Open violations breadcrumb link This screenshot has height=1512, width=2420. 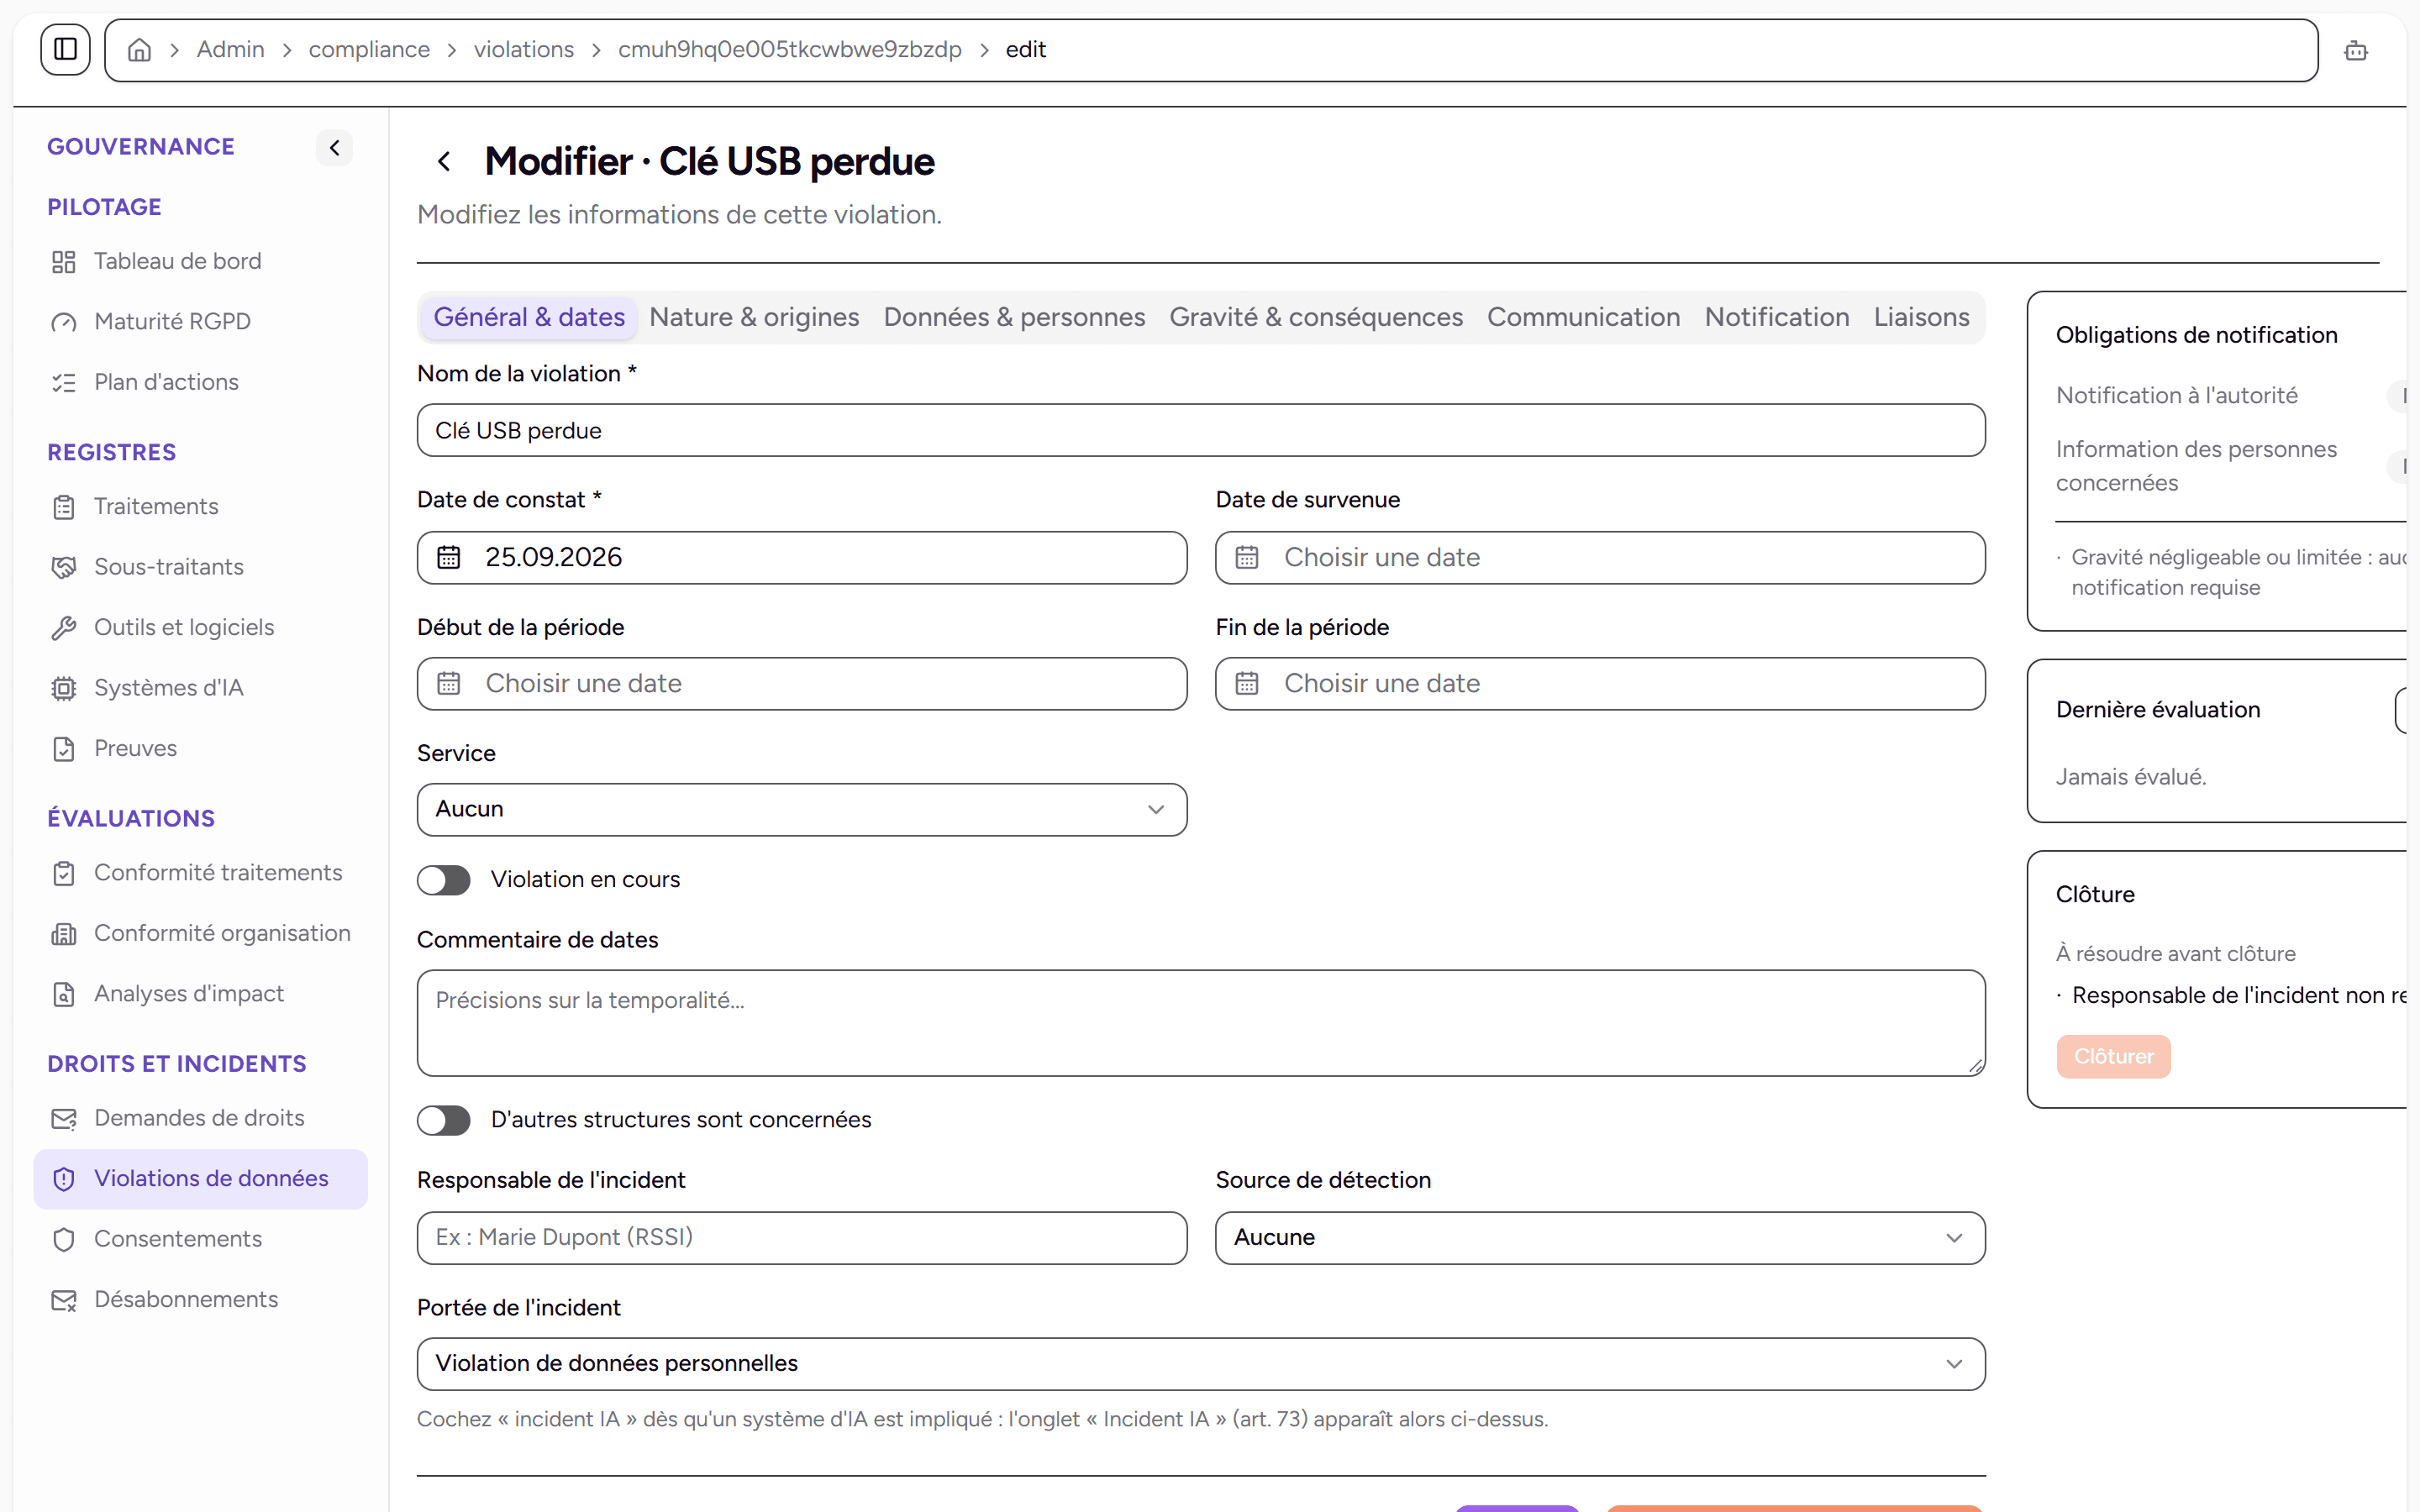click(x=524, y=50)
